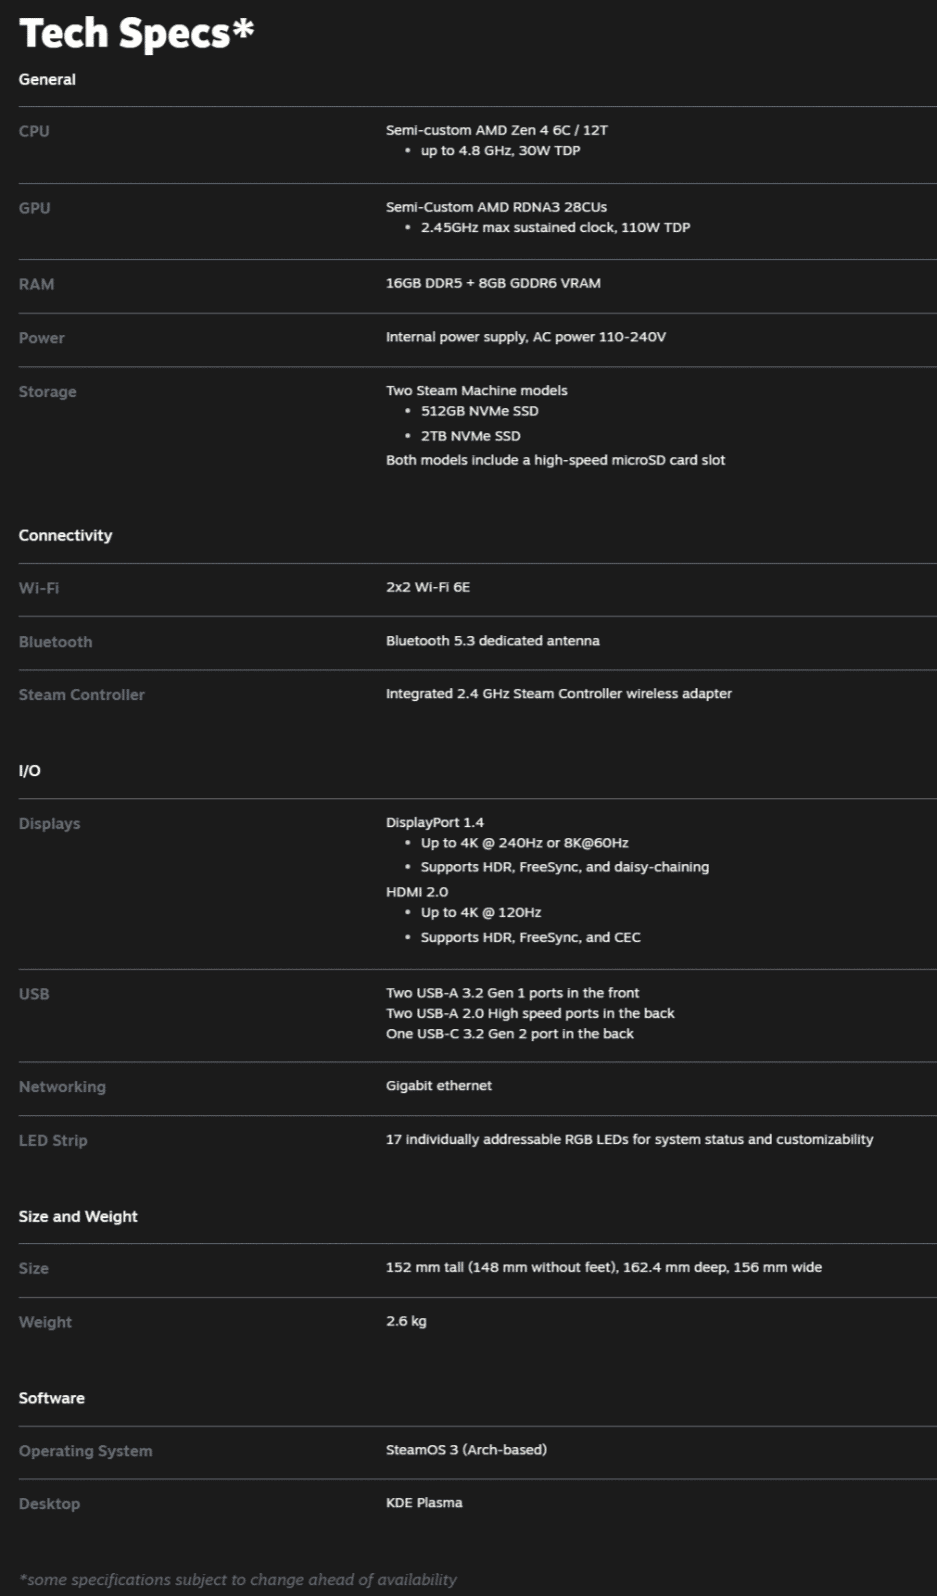The height and width of the screenshot is (1596, 937).
Task: Click the General section header
Action: point(47,80)
